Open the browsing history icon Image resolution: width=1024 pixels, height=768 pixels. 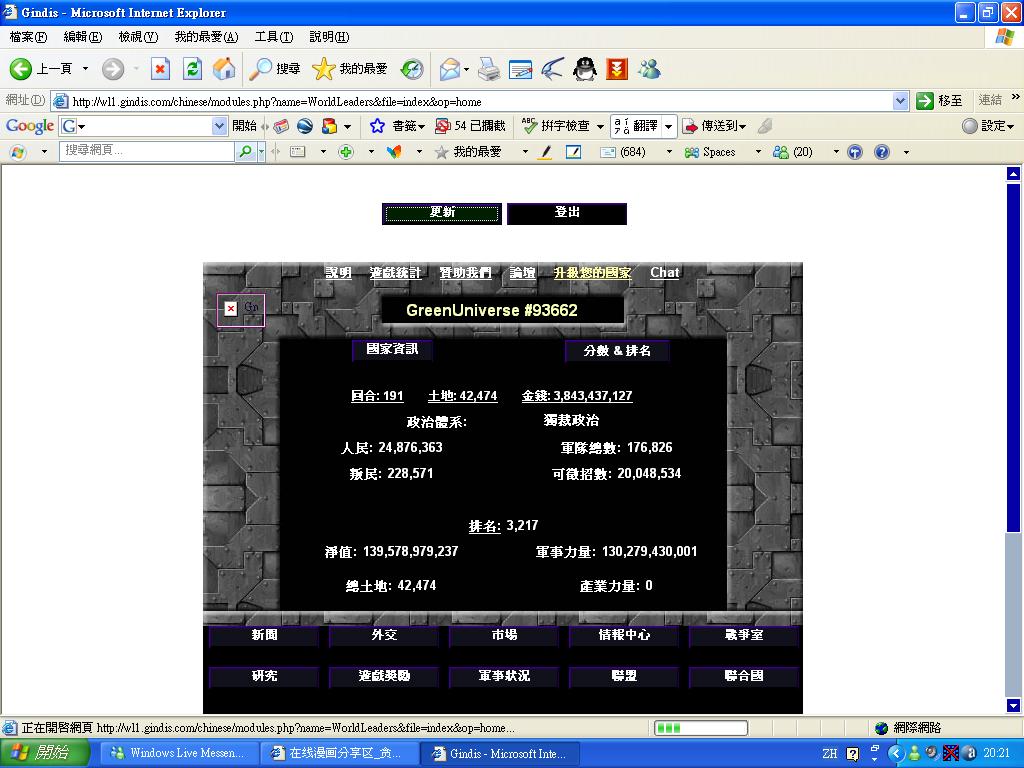(412, 69)
